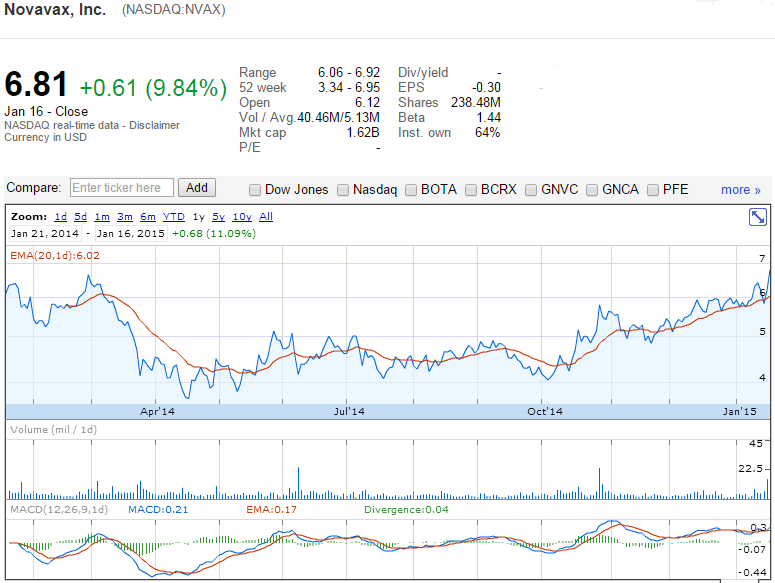Click the 52 week range 3.34 - 6.95
Viewport: 775px width, 583px height.
tap(349, 87)
